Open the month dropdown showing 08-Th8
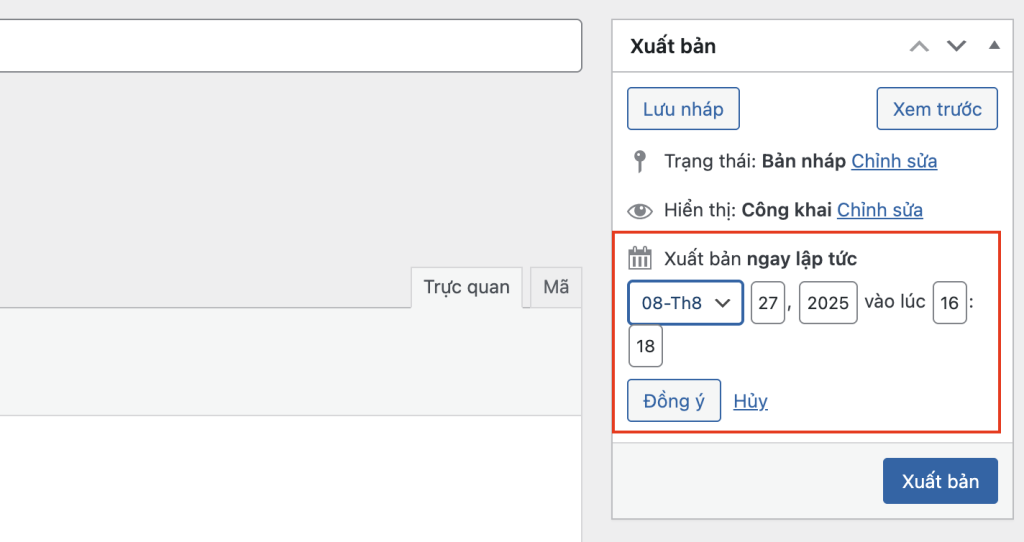 coord(685,303)
